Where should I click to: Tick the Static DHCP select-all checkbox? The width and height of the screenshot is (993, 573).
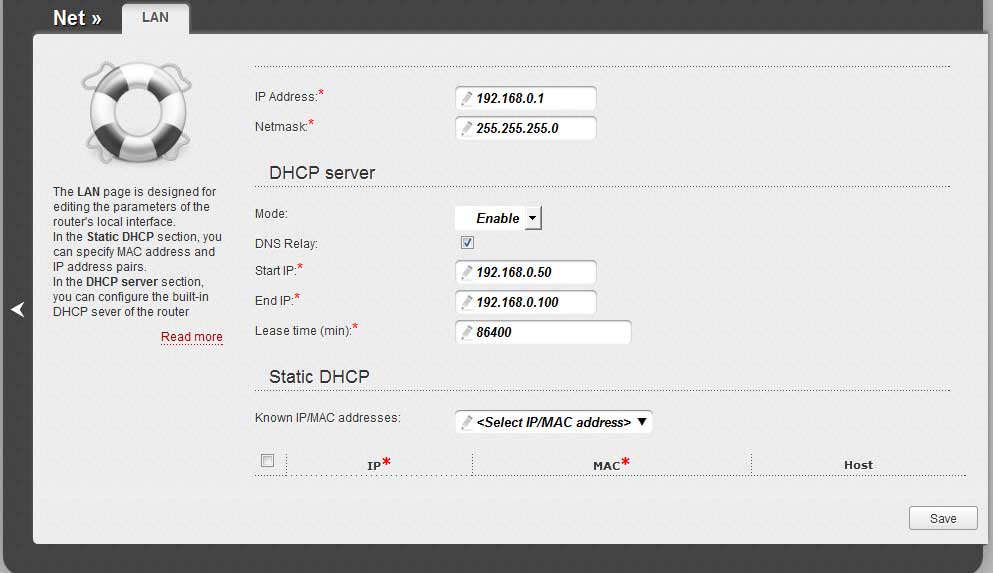point(267,460)
